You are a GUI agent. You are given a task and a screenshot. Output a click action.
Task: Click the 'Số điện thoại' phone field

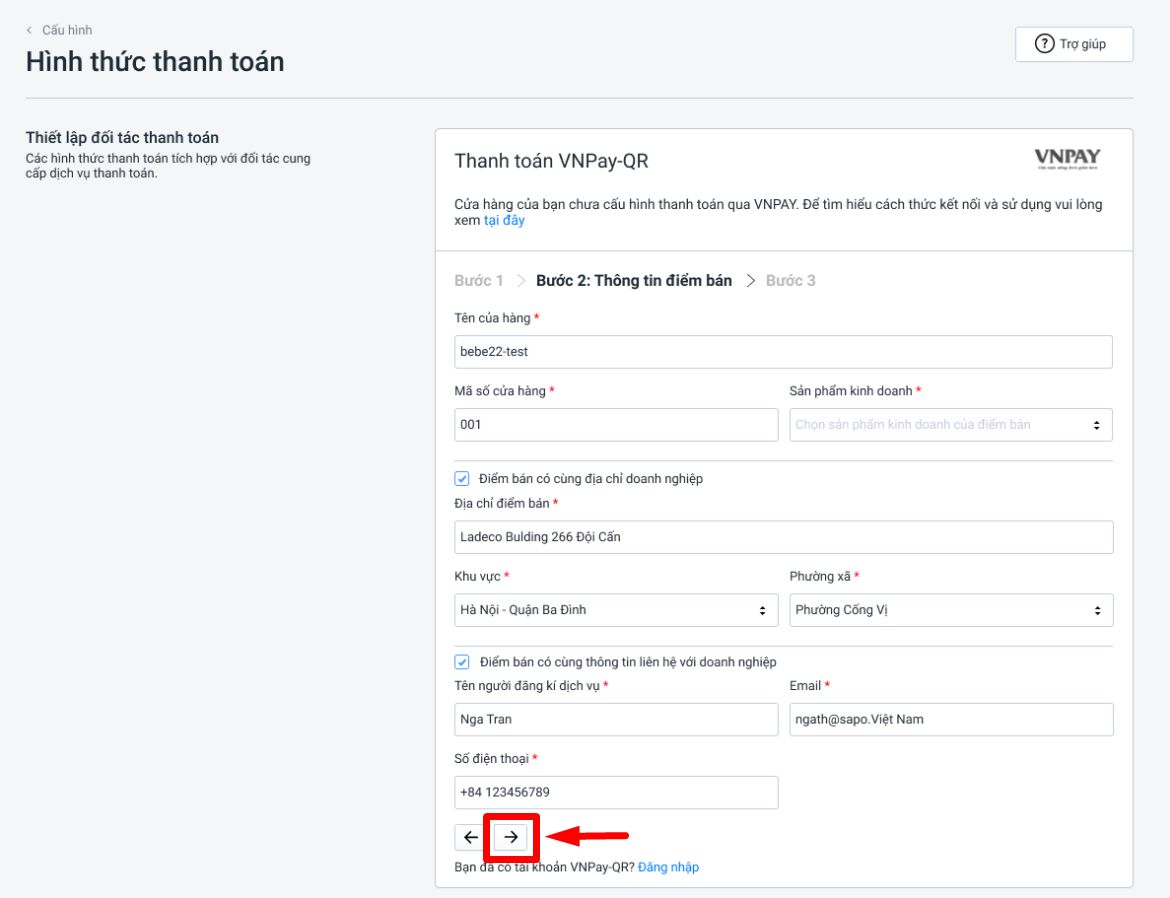615,793
